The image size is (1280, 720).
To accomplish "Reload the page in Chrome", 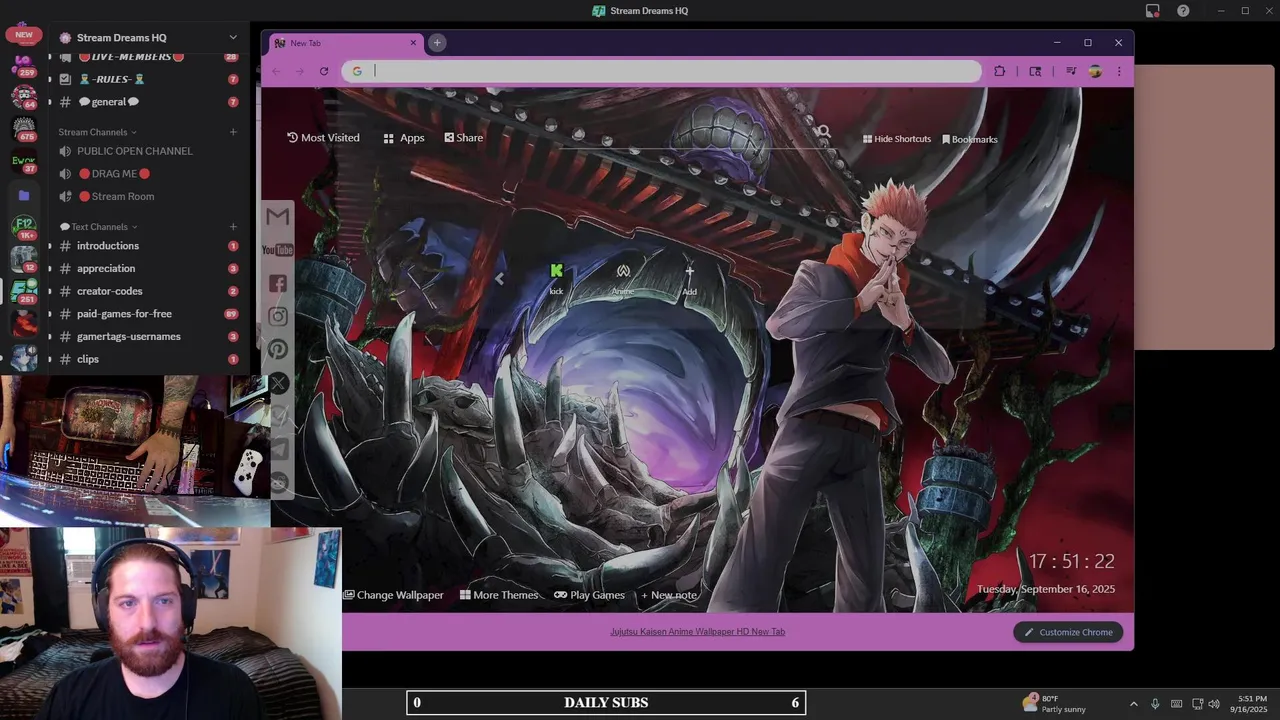I will [323, 71].
